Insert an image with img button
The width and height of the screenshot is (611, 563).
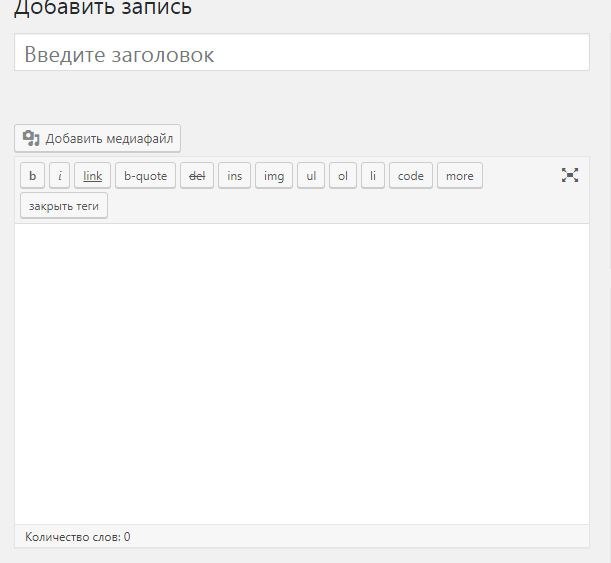pos(274,176)
